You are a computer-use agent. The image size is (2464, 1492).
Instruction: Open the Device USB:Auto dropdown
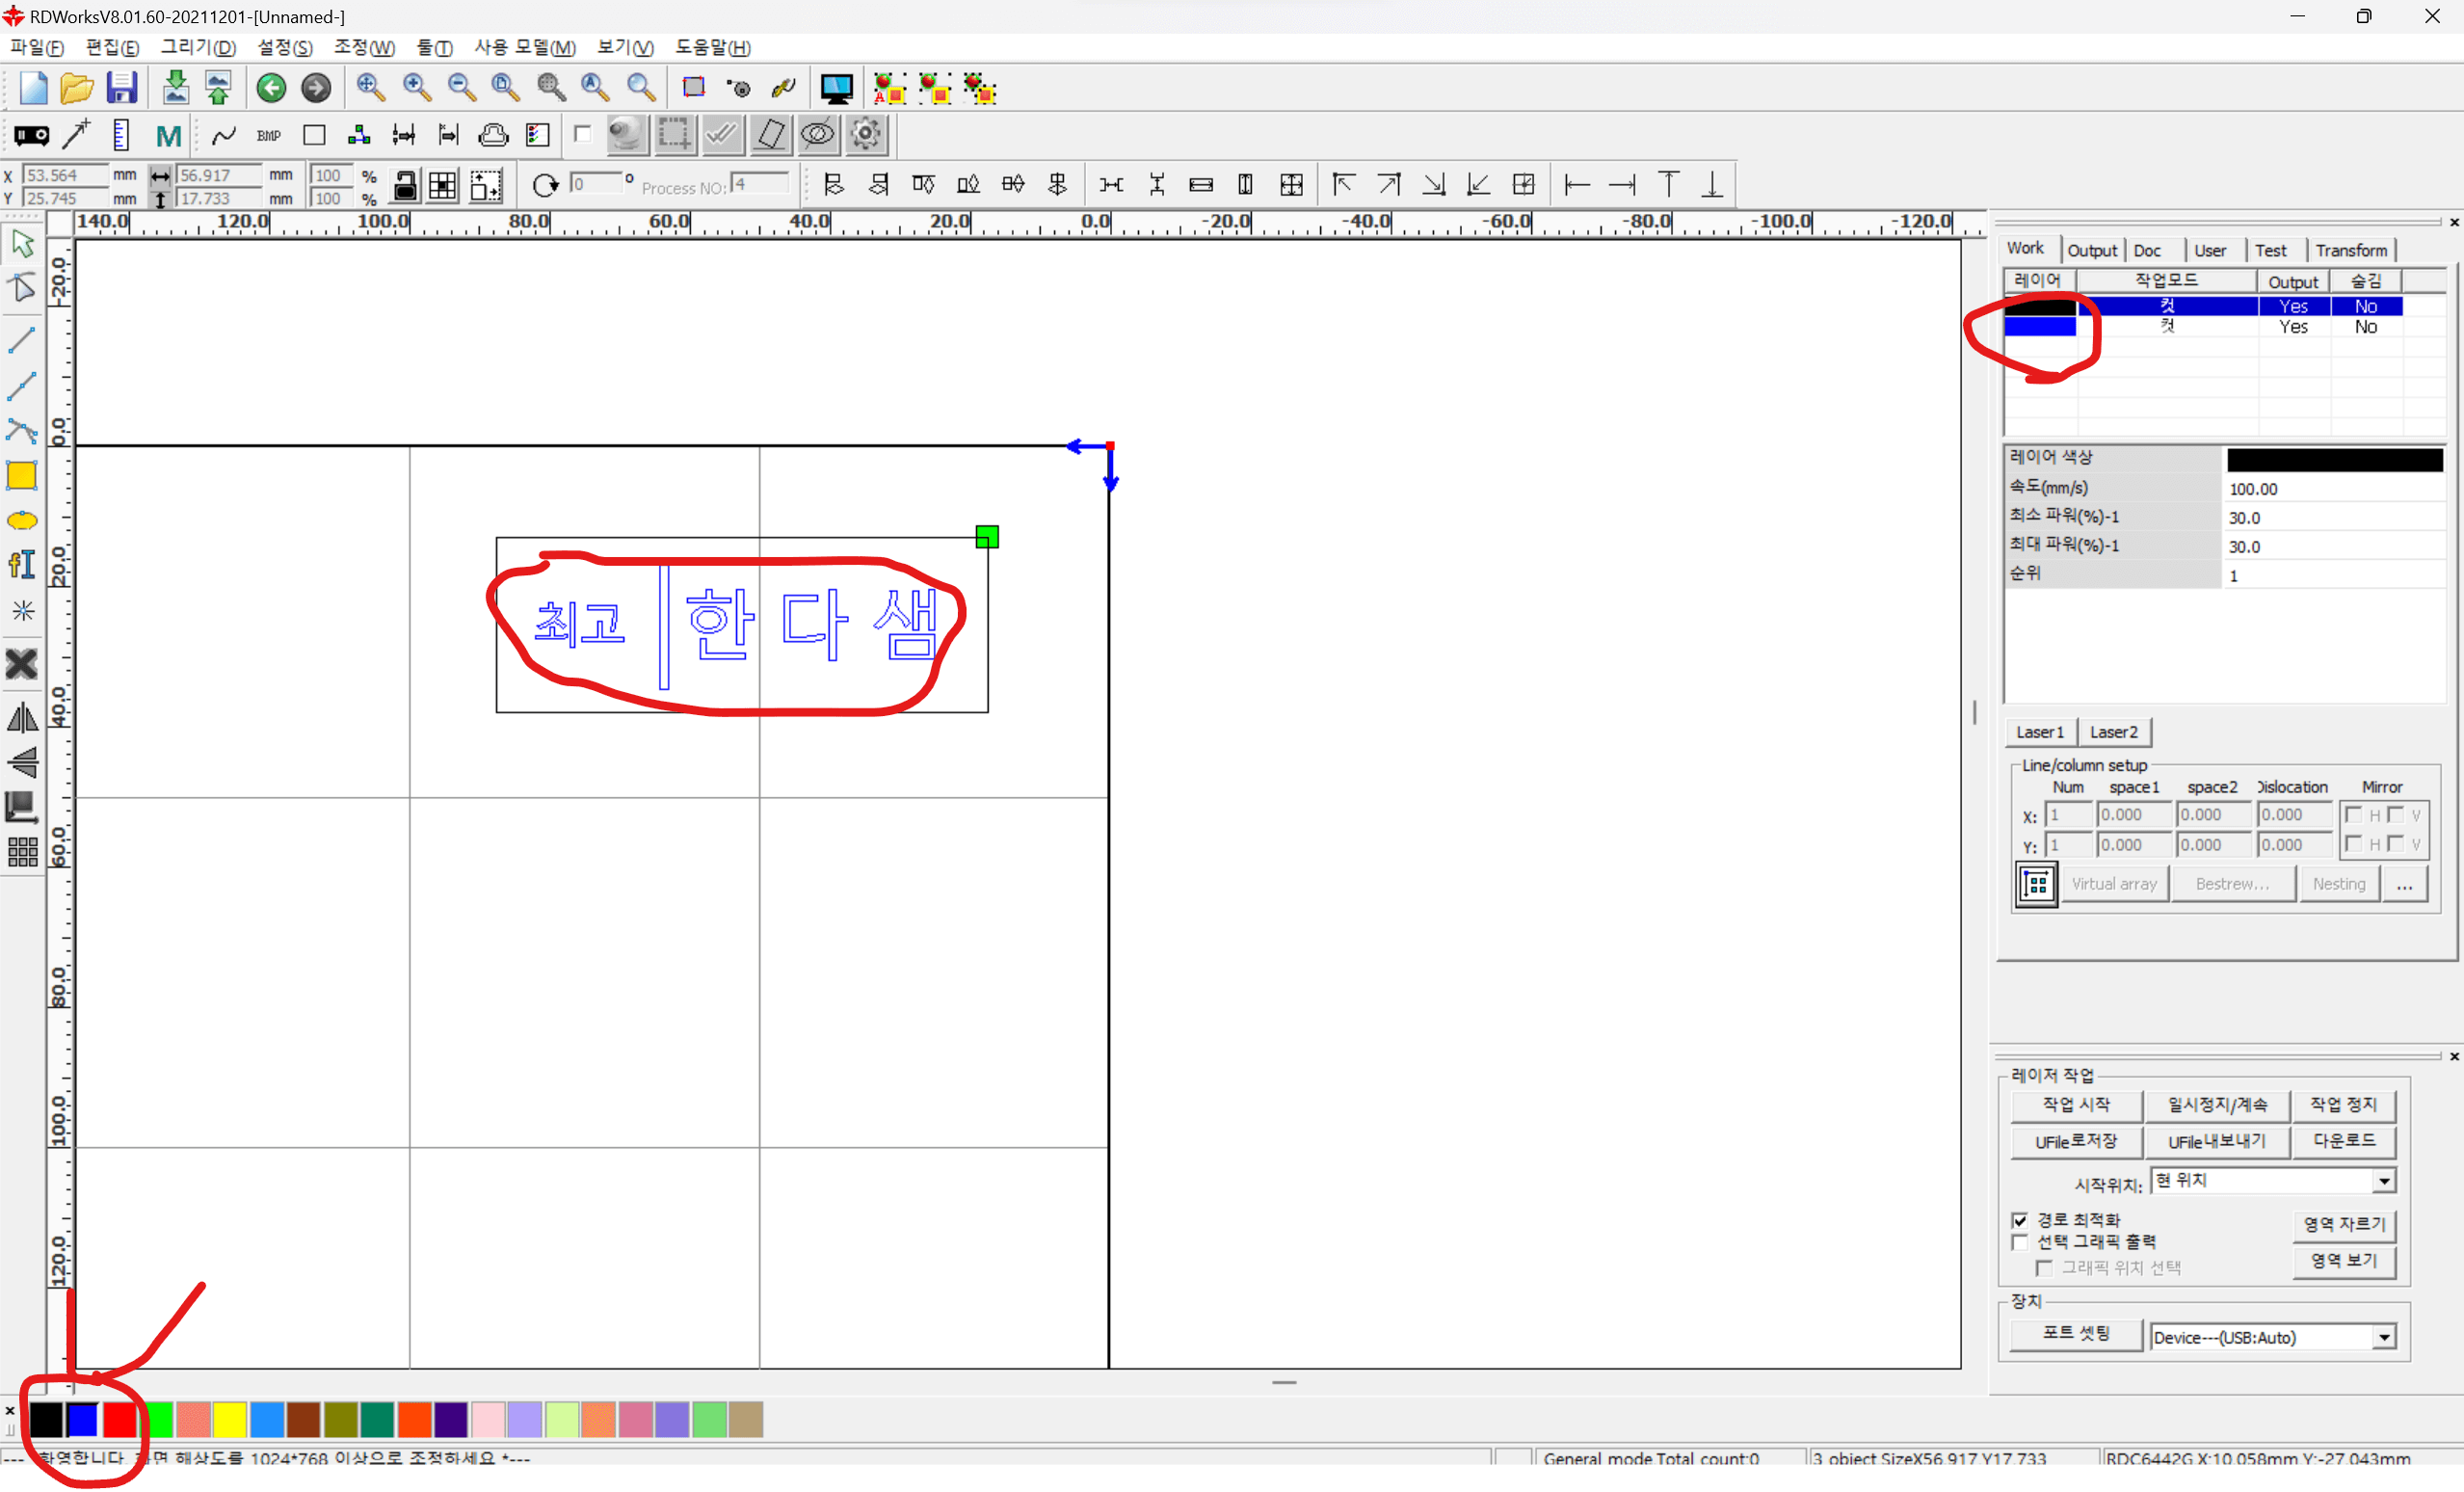(x=2384, y=1338)
